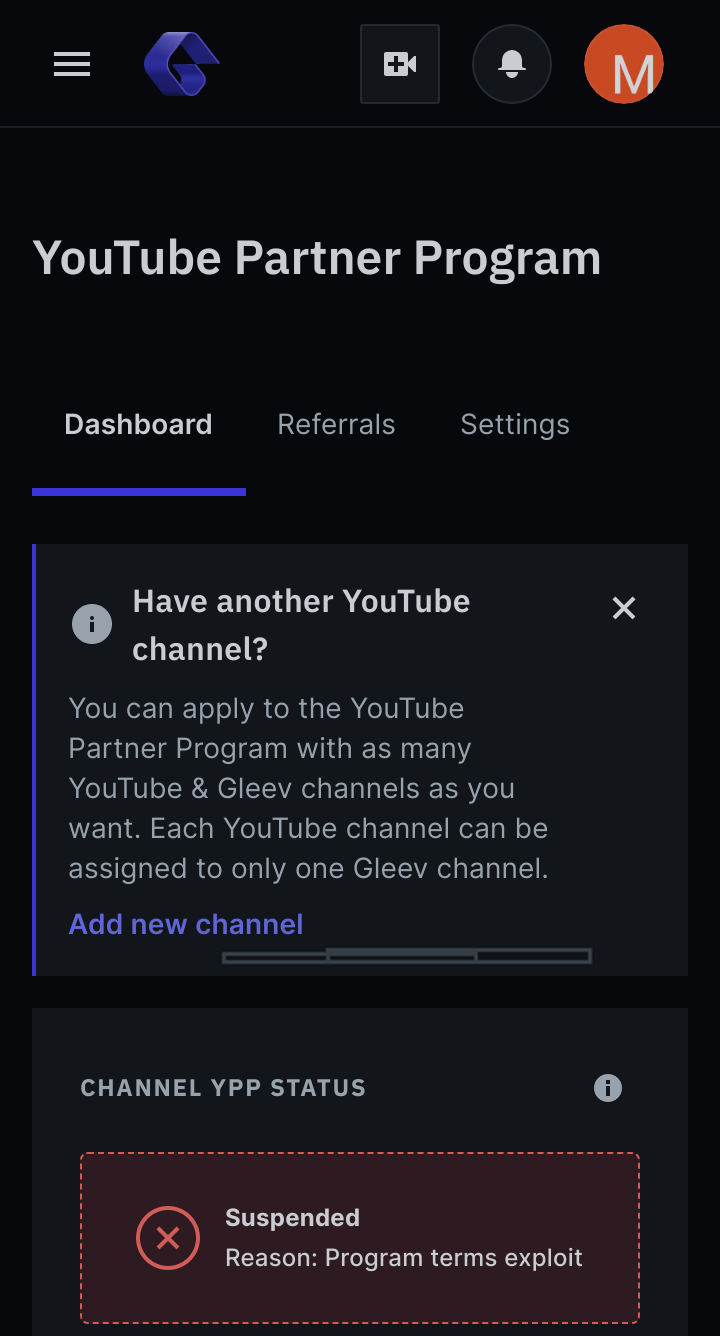The width and height of the screenshot is (720, 1336).
Task: Click the "Reason: Program terms exploit" text
Action: point(404,1258)
